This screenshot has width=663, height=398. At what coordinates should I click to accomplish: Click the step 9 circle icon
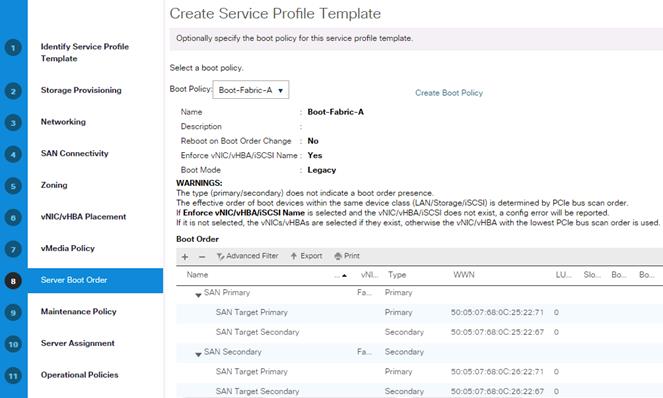coord(13,313)
